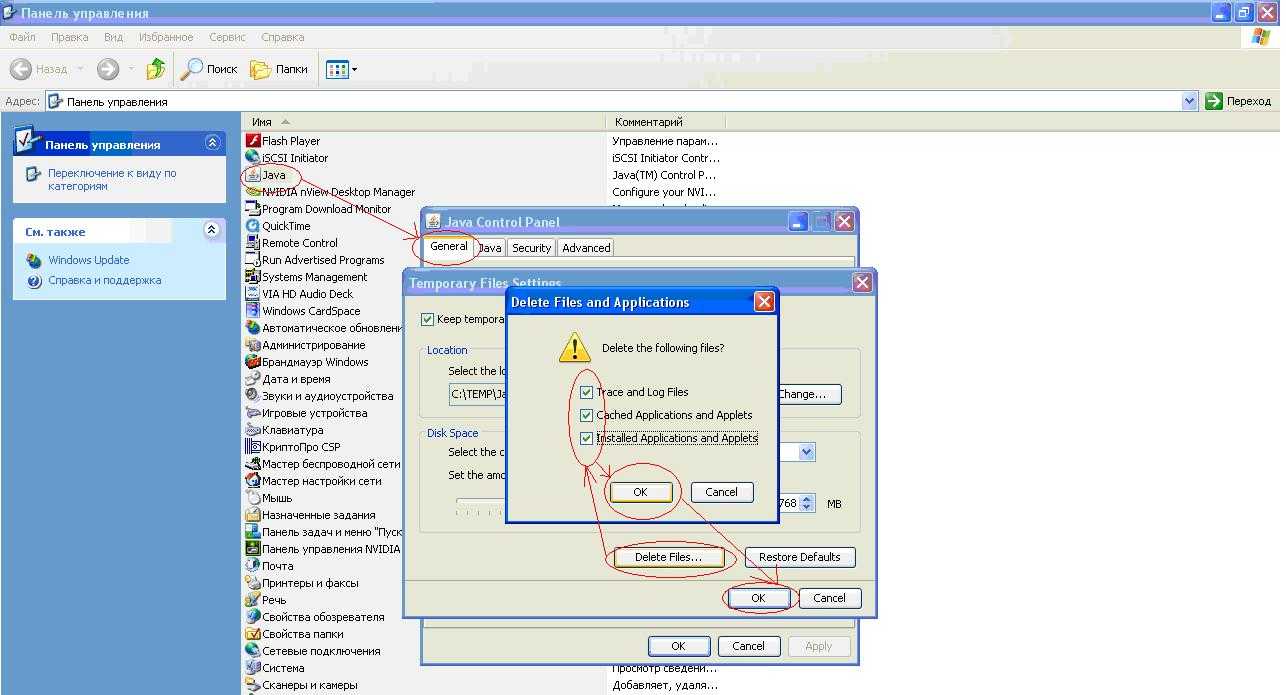Open Брандмауэр Windows firewall item

[x=314, y=362]
